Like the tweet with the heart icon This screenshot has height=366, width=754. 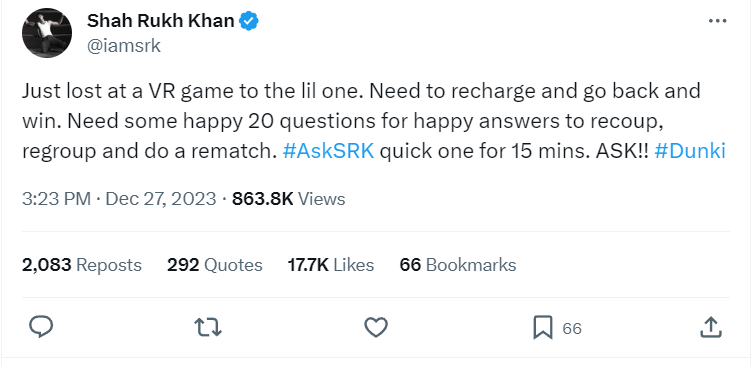click(376, 328)
